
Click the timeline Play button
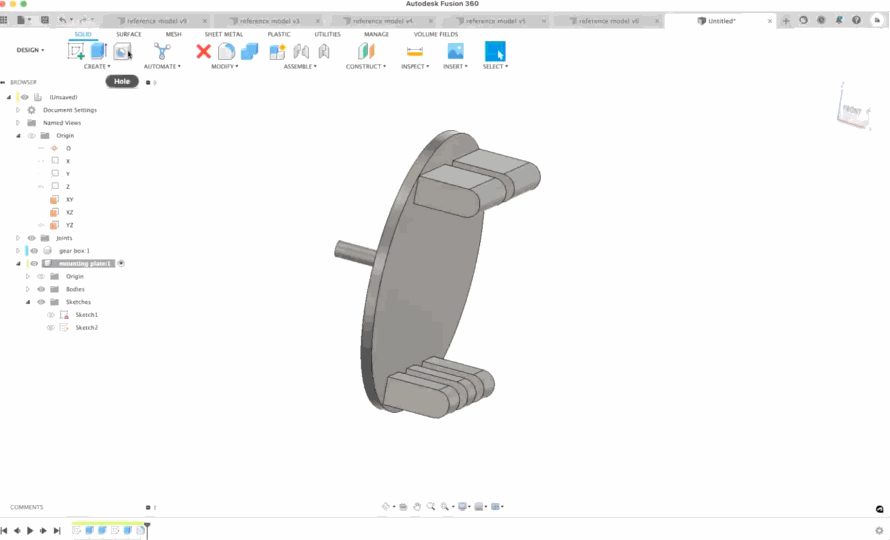[x=30, y=530]
